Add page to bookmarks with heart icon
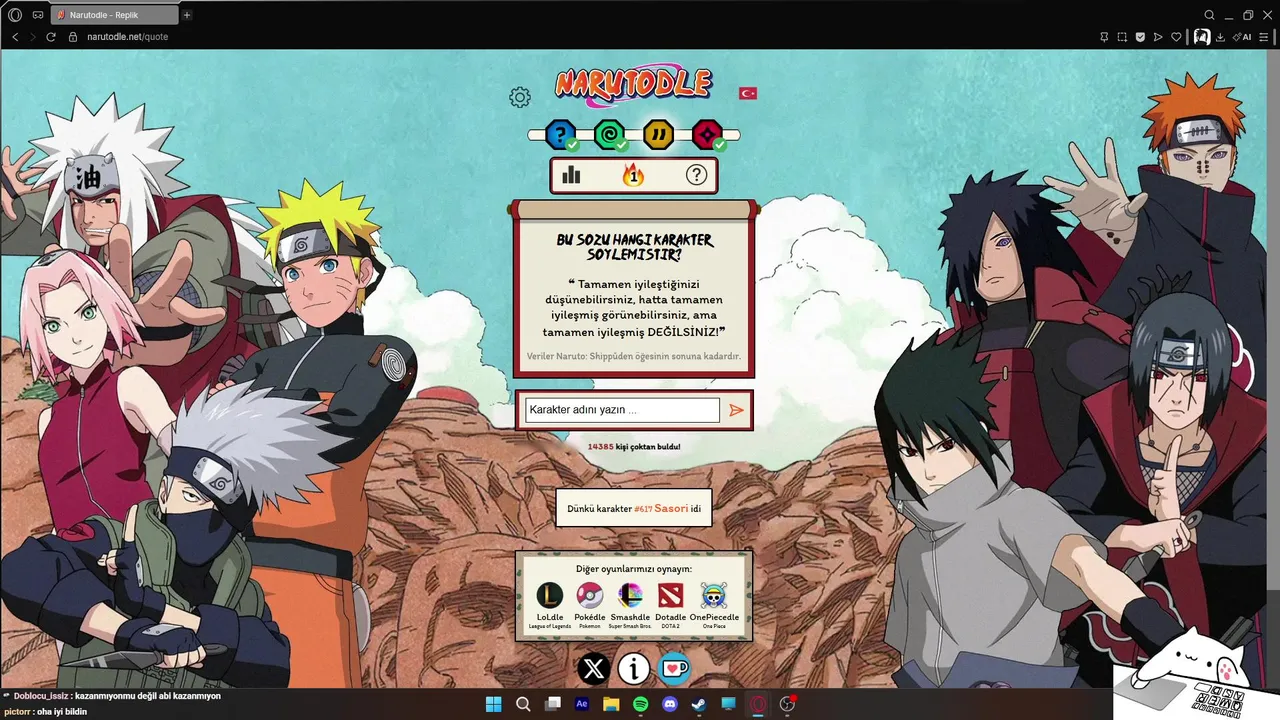 (1176, 37)
